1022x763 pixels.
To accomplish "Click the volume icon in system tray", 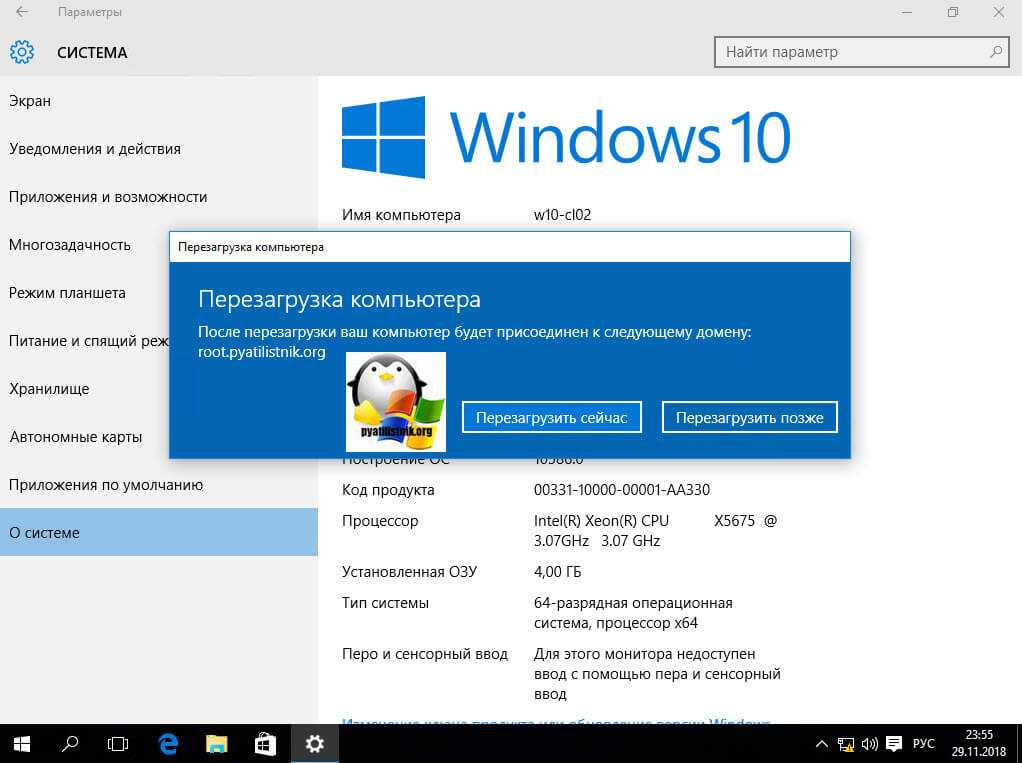I will pyautogui.click(x=869, y=744).
